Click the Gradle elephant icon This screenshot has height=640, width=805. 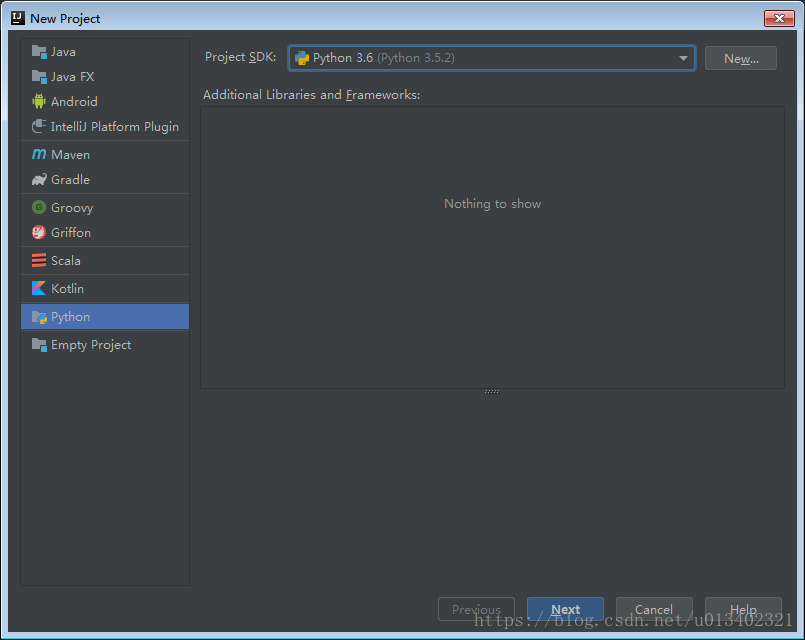pyautogui.click(x=39, y=180)
